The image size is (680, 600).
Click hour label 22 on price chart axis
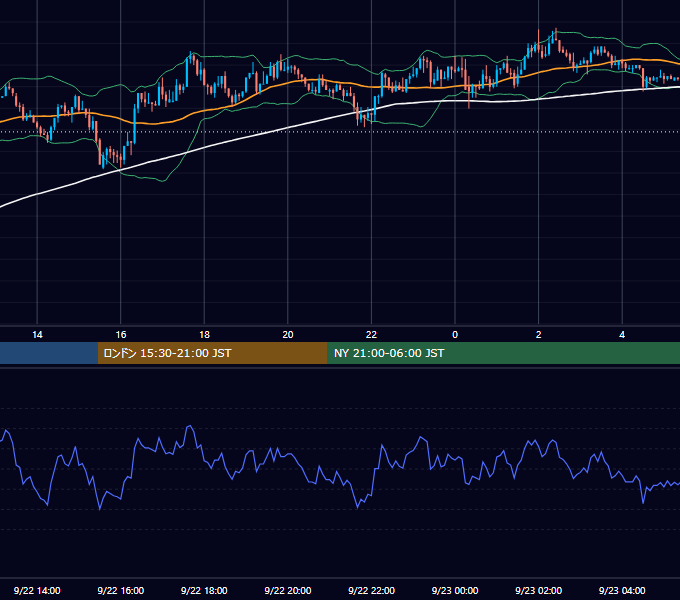pos(371,335)
